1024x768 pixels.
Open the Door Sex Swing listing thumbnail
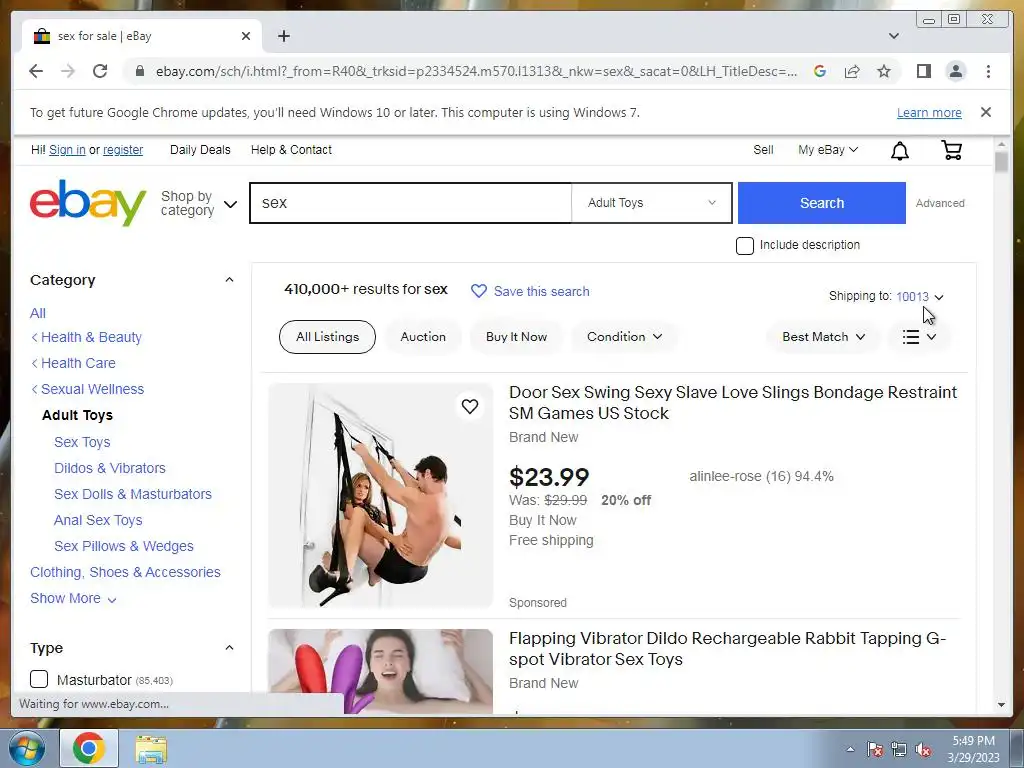click(x=381, y=496)
